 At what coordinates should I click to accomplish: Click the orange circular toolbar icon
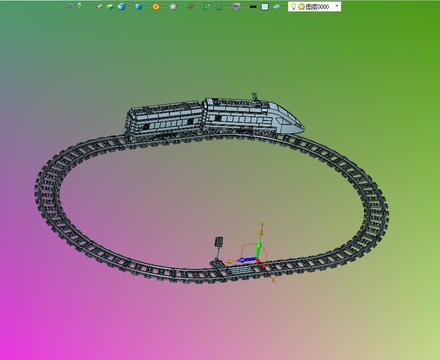[x=156, y=6]
